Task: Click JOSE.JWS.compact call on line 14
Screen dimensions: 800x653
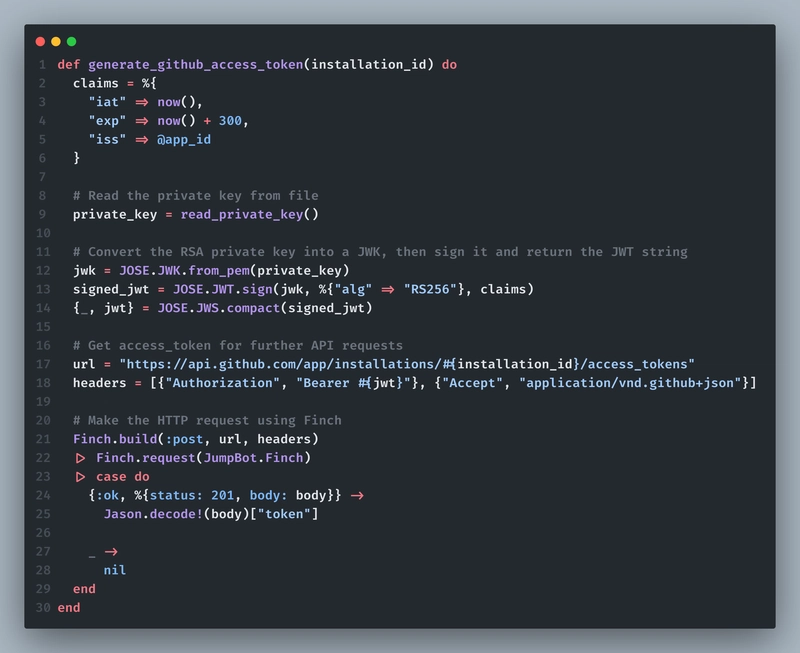Action: click(265, 308)
